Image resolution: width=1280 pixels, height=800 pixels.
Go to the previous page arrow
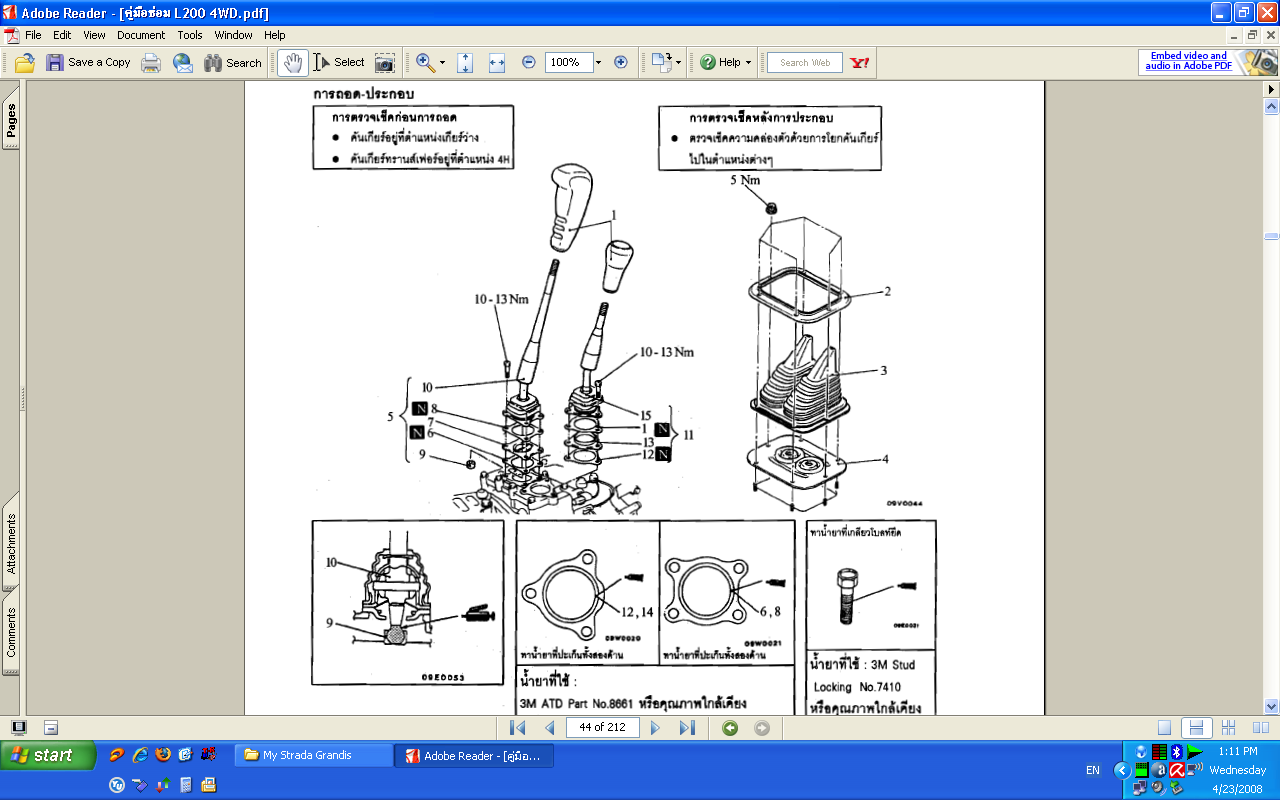(549, 728)
